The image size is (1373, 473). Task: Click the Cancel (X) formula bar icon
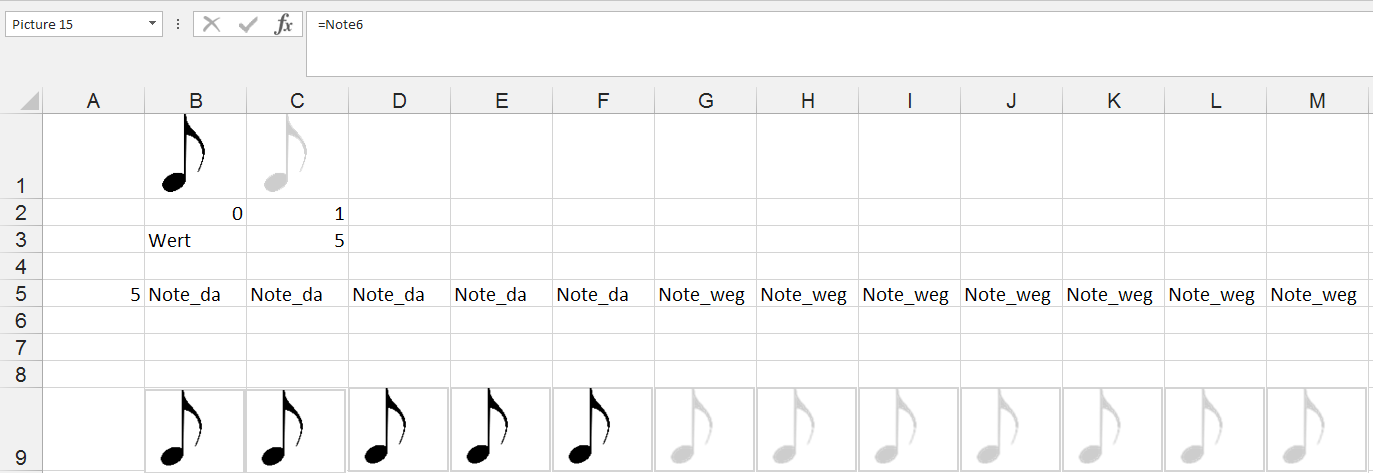coord(211,25)
